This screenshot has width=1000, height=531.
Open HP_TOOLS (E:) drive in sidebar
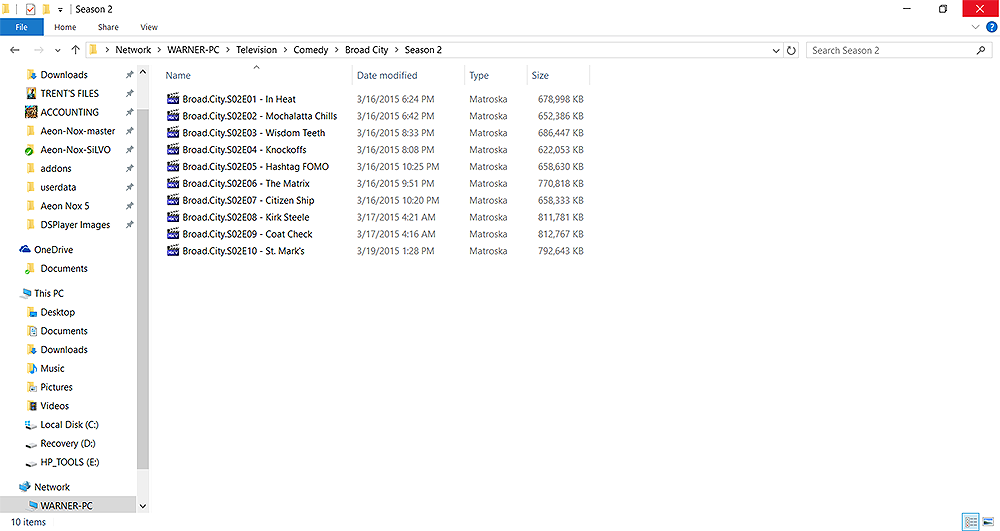[x=70, y=462]
